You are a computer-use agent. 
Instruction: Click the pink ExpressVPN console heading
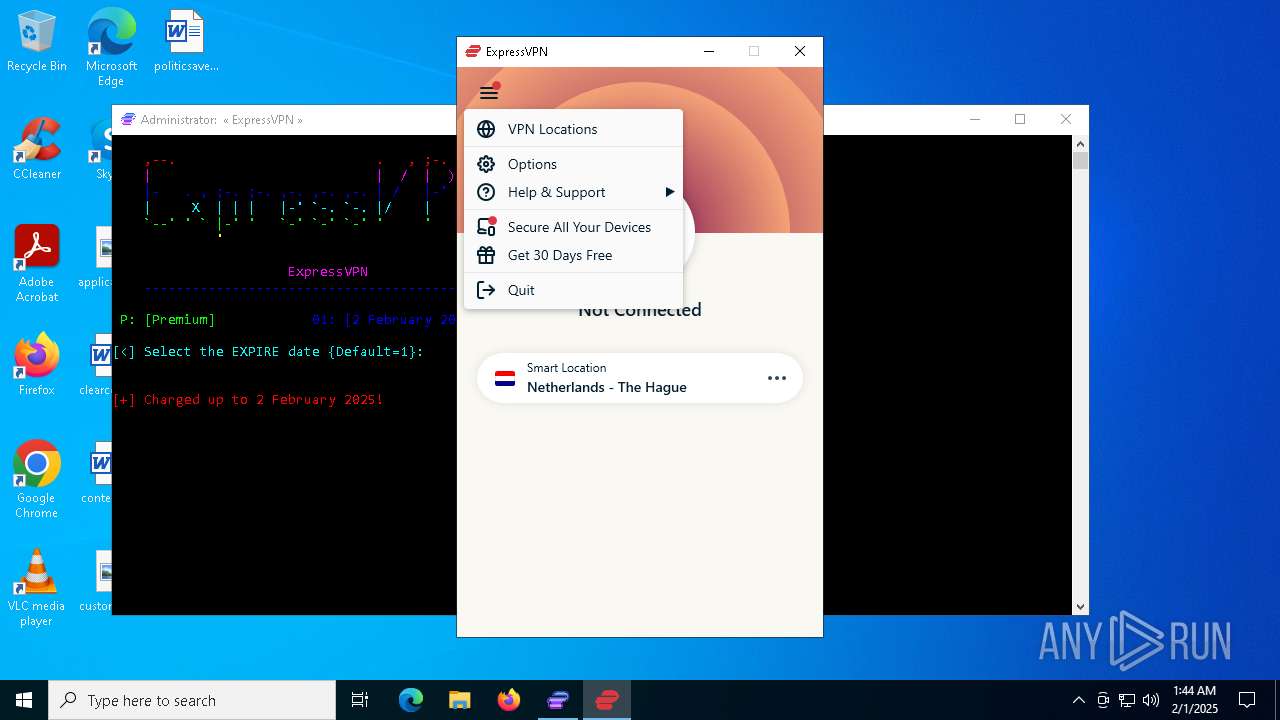click(328, 271)
